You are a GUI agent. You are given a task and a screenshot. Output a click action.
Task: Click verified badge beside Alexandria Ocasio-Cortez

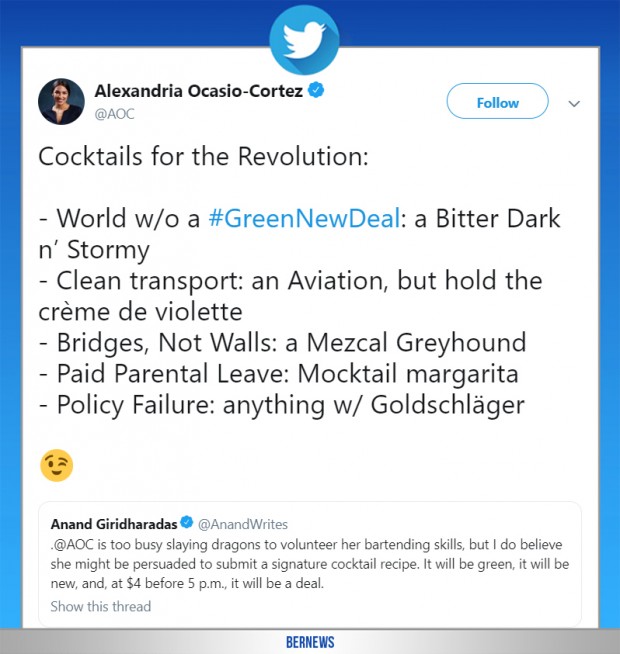click(x=316, y=92)
